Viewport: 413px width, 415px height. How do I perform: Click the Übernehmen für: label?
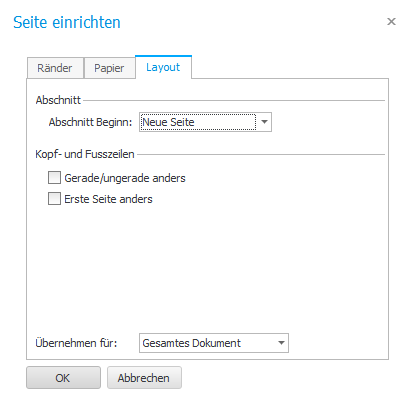pos(76,343)
